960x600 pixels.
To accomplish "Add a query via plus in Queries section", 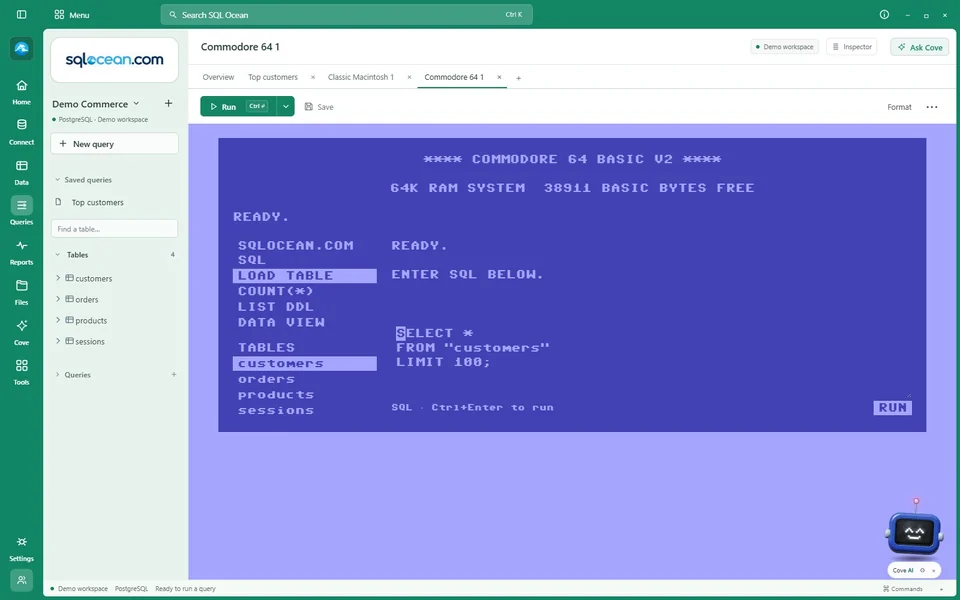I will click(x=174, y=375).
